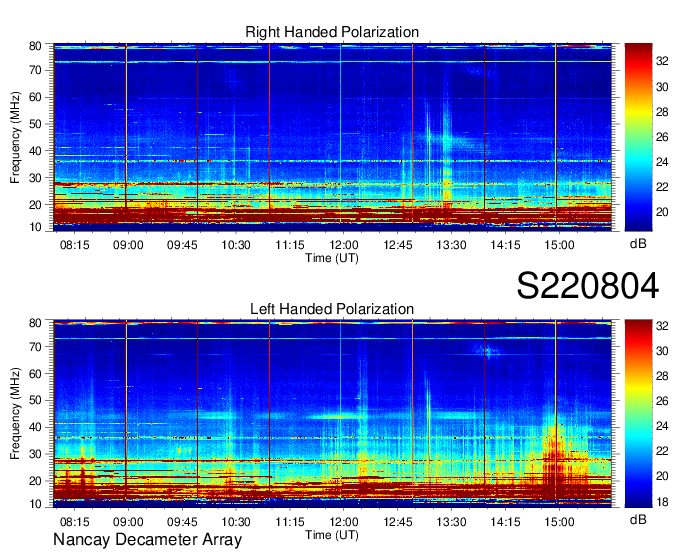This screenshot has height=552, width=680.
Task: Click the 26 dB mark on Right Handed color bar
Action: (x=662, y=137)
